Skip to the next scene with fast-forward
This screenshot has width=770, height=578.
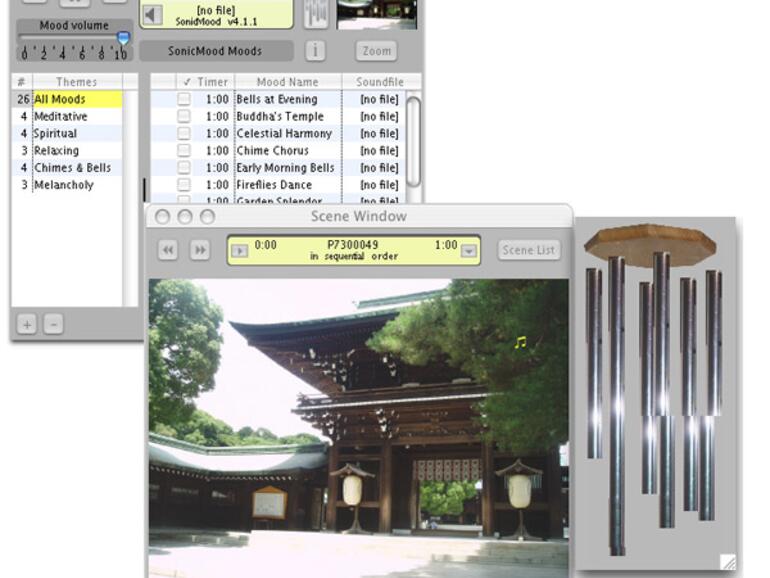(x=199, y=250)
